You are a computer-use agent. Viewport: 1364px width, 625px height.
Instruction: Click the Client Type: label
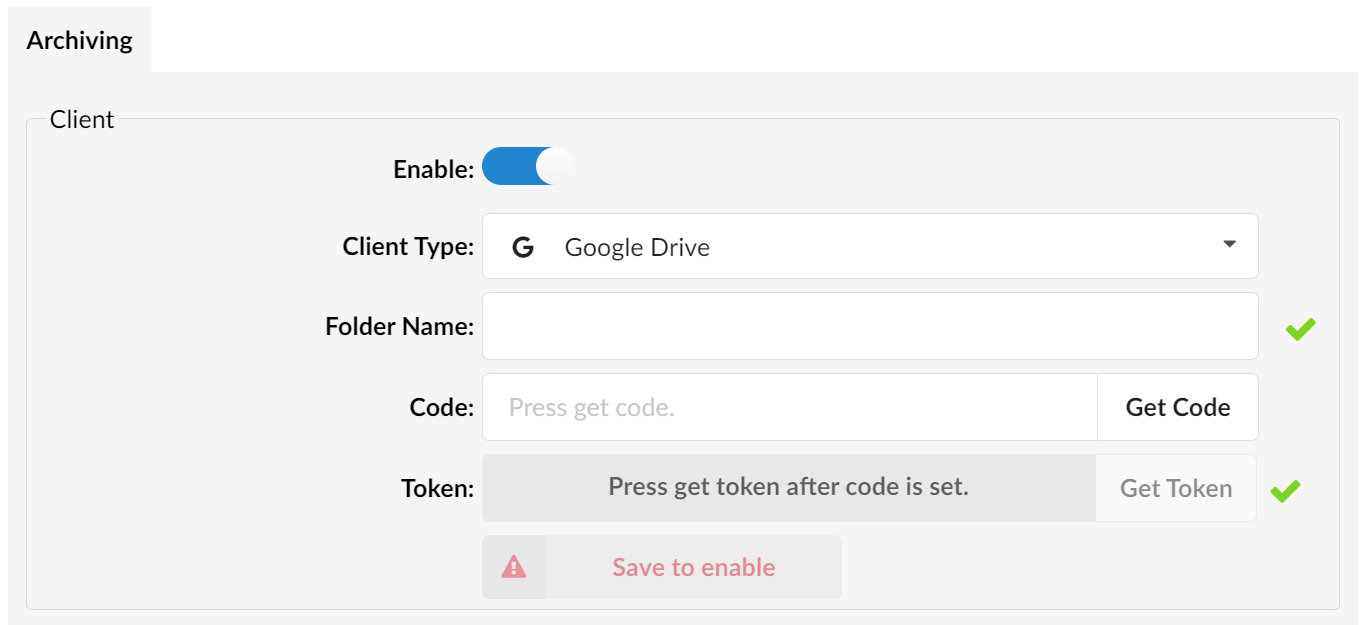pos(408,246)
